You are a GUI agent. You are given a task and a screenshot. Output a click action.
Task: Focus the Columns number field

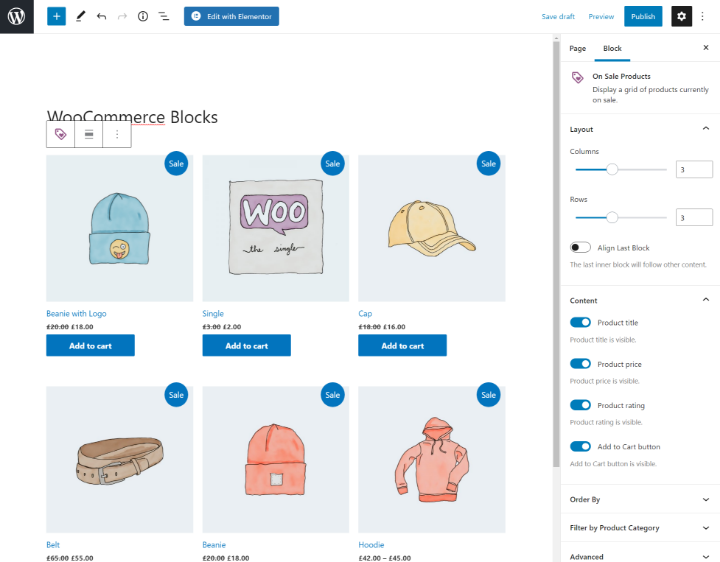click(694, 169)
